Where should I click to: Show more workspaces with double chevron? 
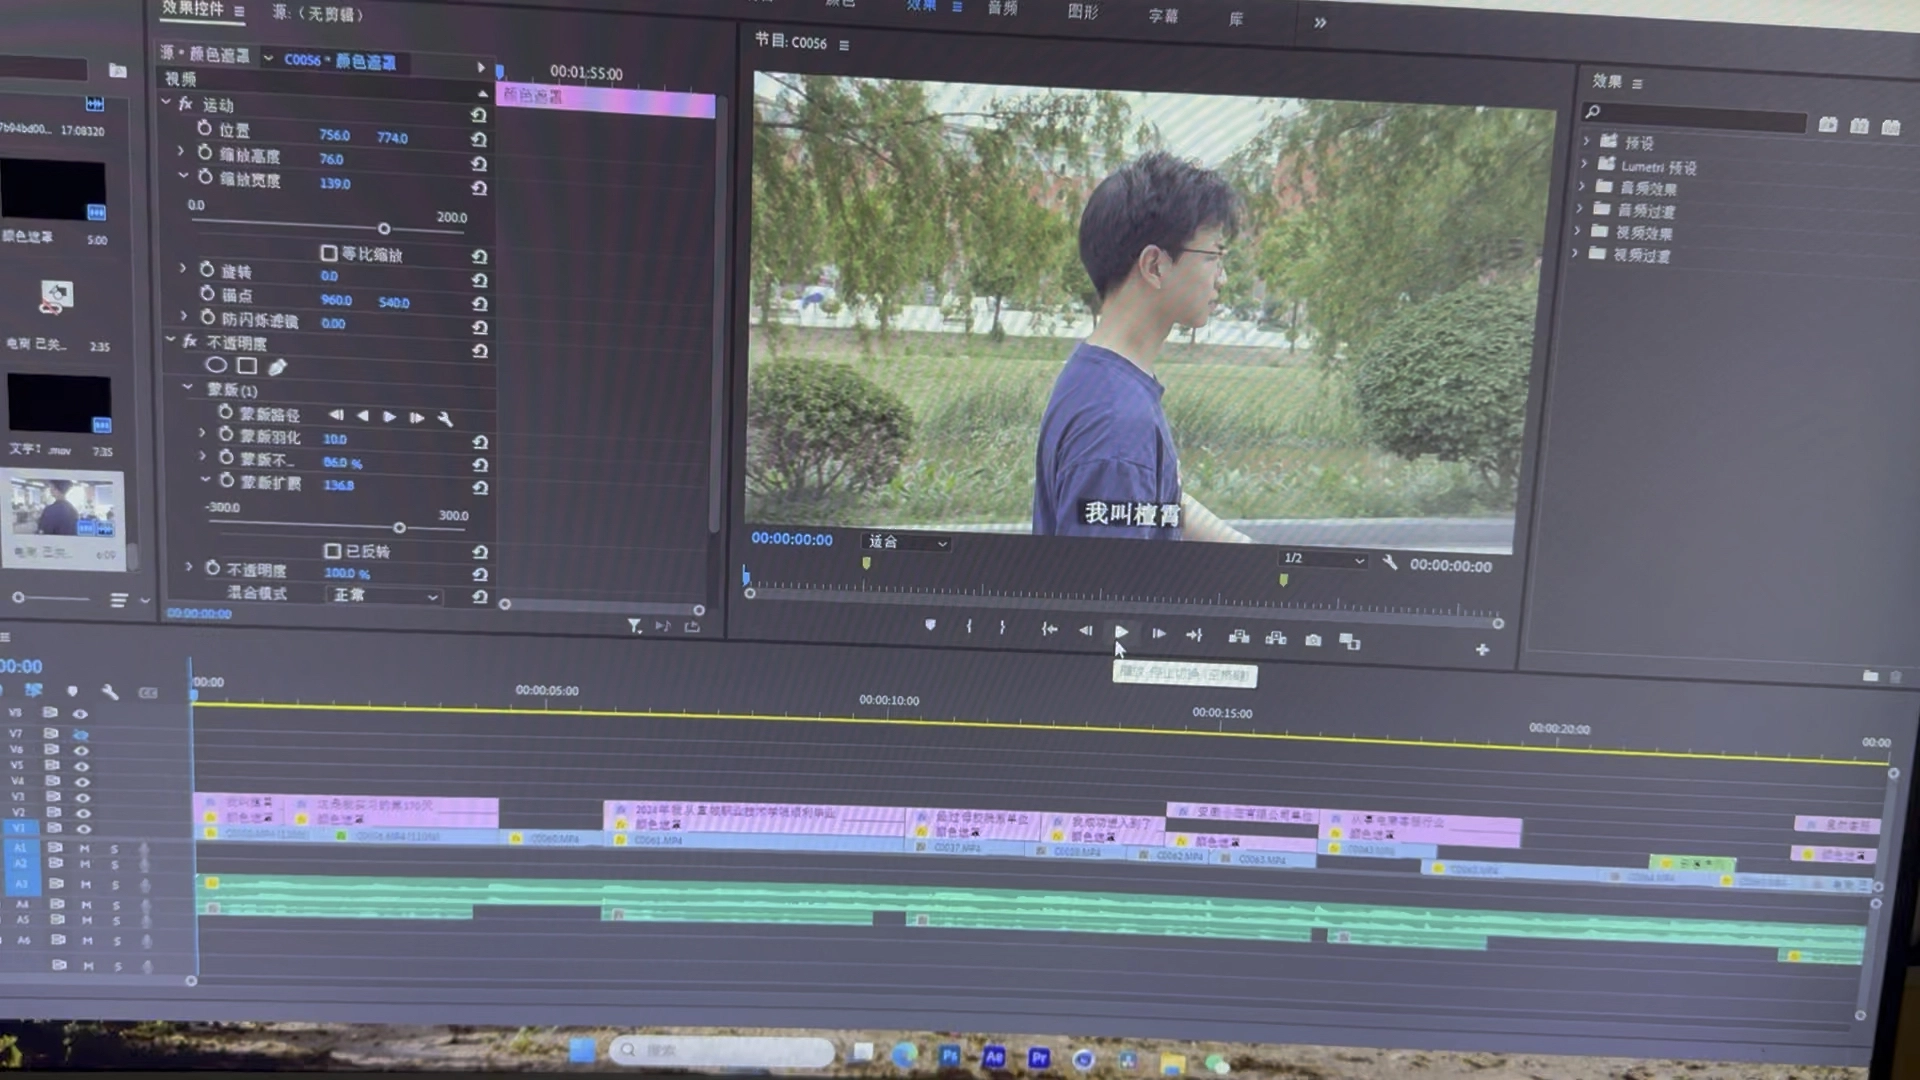(x=1320, y=22)
